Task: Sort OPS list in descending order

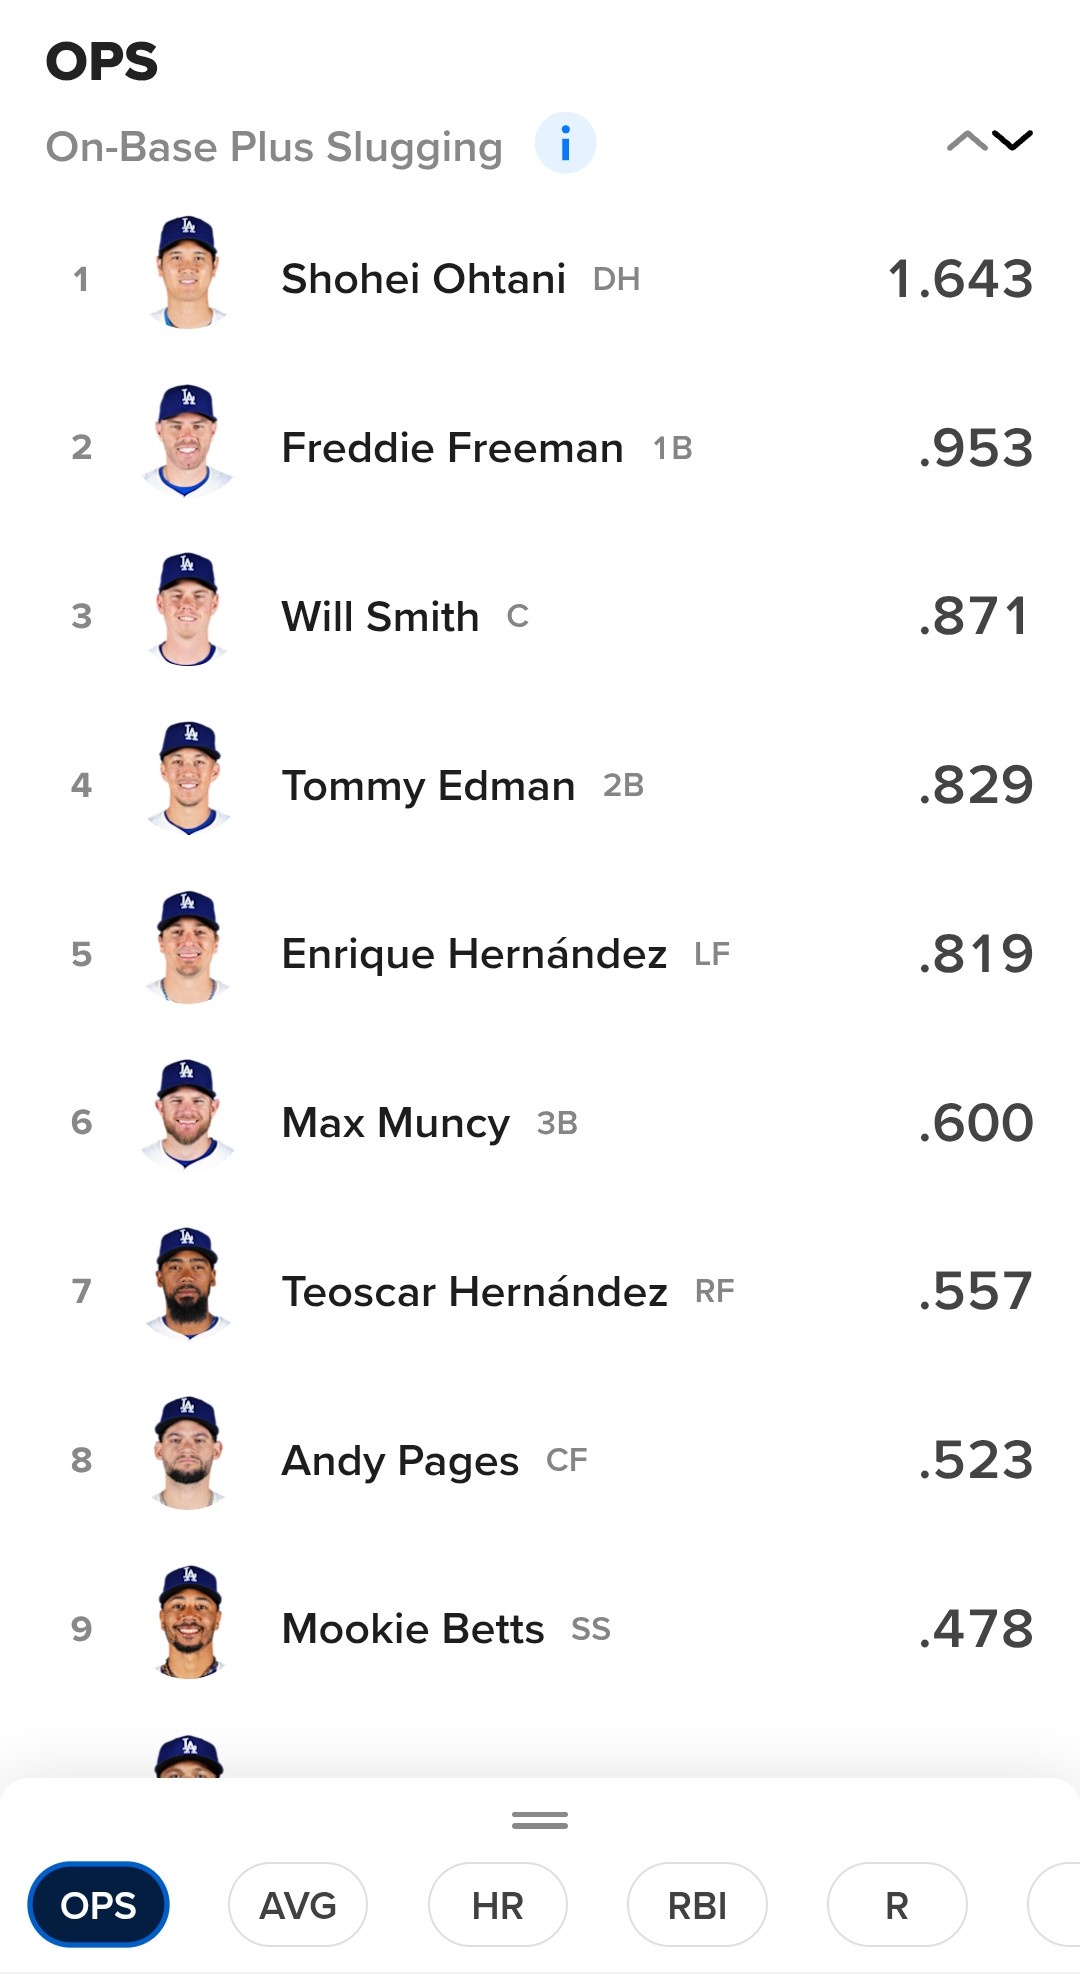Action: click(1013, 141)
